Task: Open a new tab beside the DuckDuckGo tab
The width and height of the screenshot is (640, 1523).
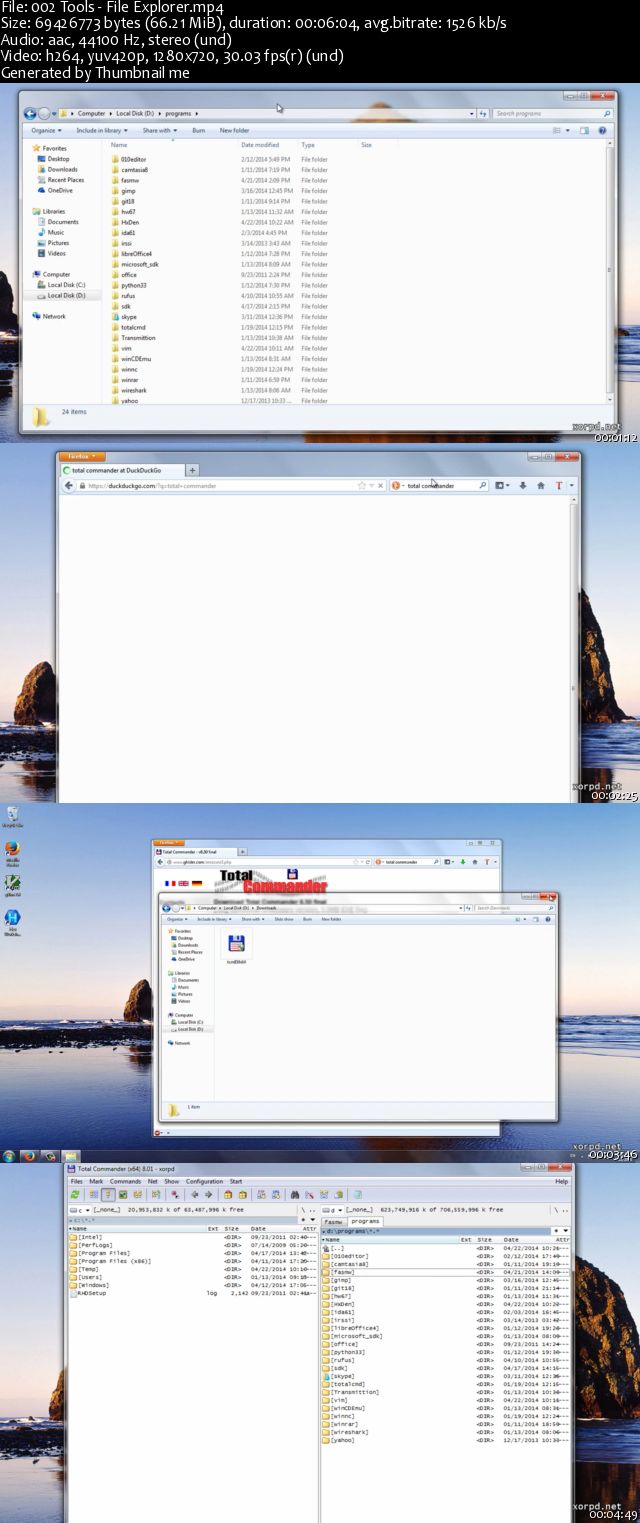Action: 193,469
